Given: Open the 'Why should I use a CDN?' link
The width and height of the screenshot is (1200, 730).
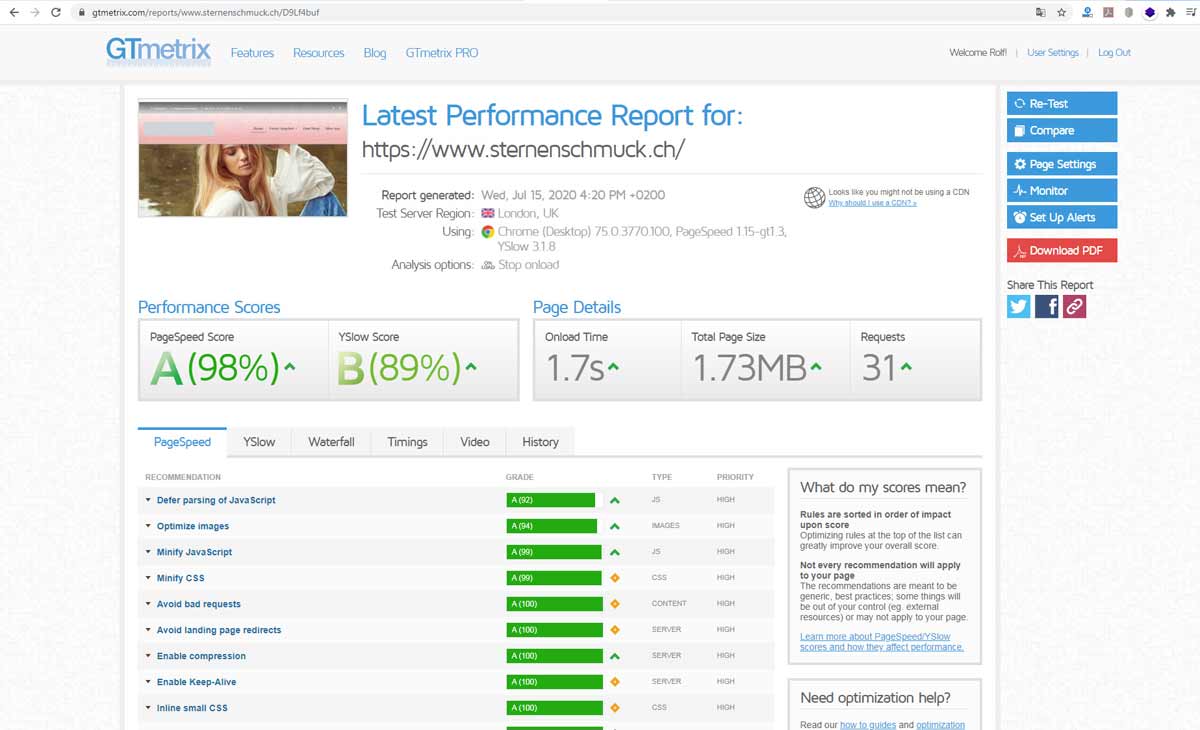Looking at the screenshot, I should [872, 203].
